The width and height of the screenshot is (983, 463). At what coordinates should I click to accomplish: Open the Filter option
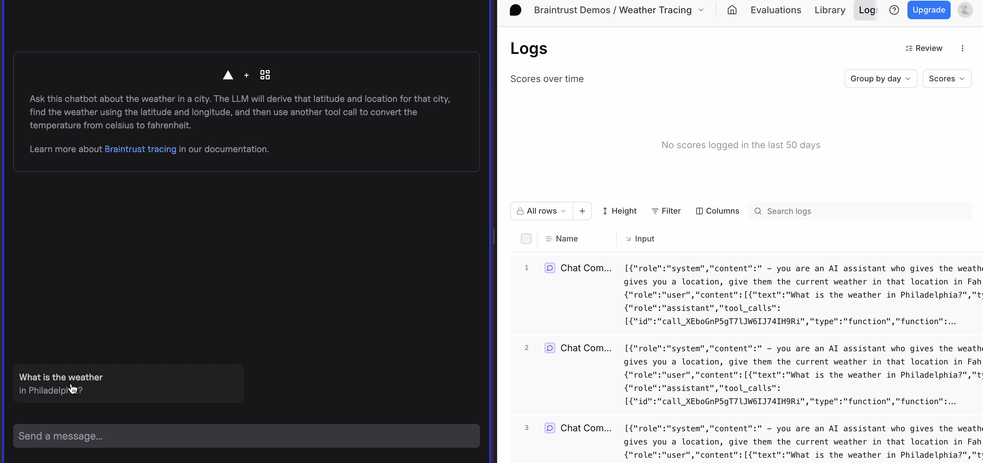666,211
